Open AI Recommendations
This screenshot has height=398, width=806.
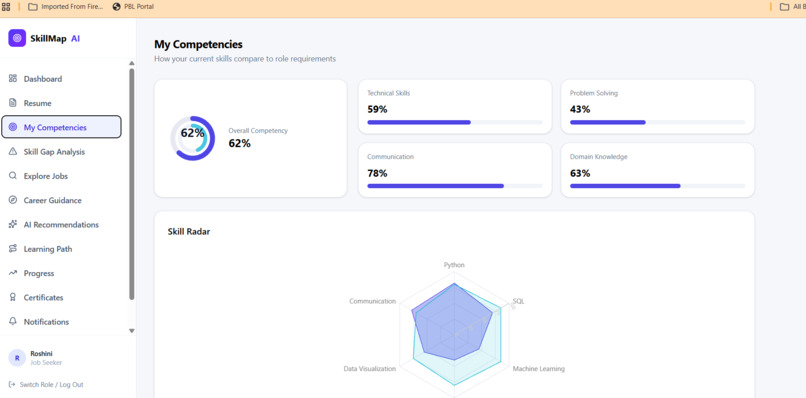(62, 225)
